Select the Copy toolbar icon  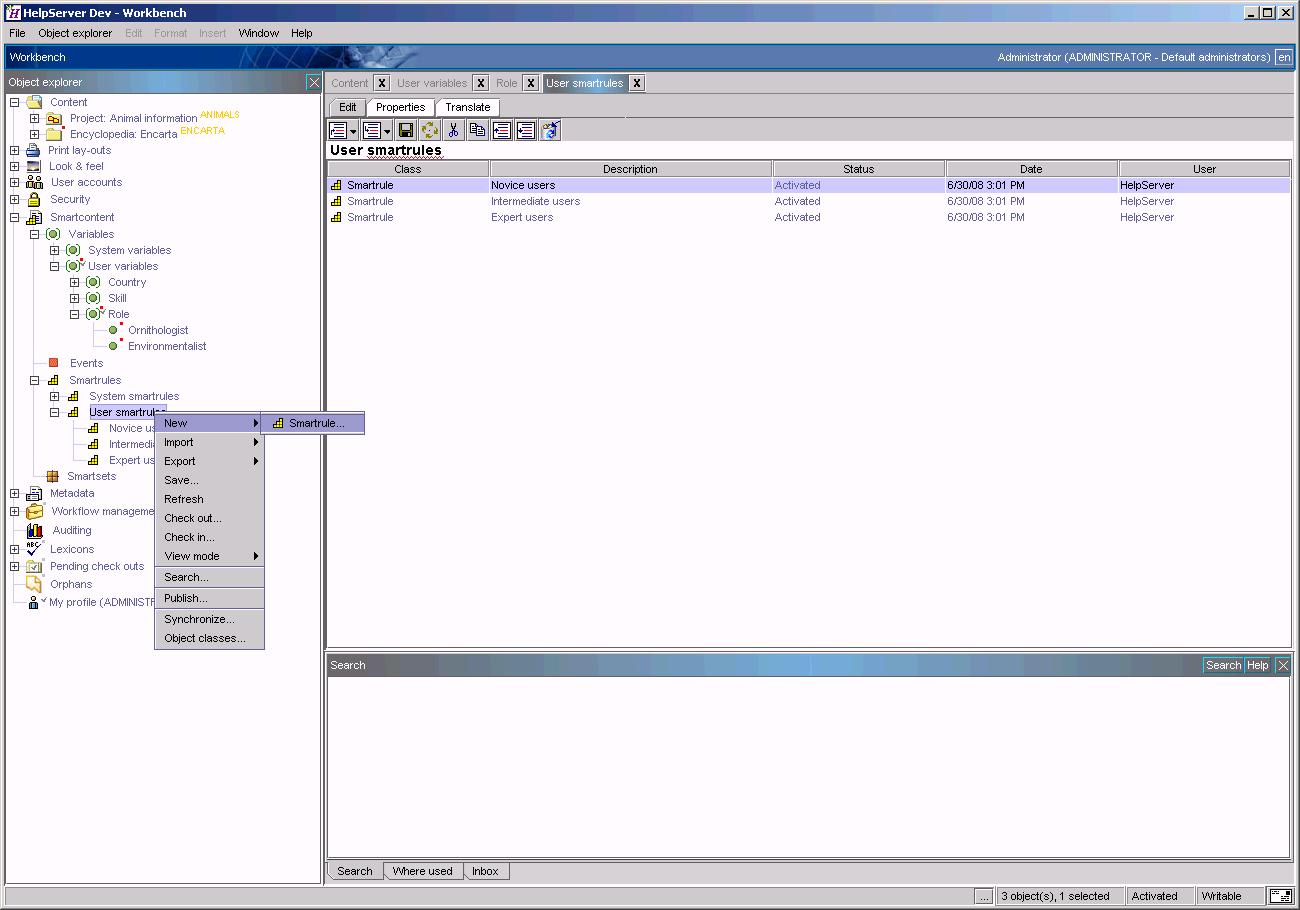[477, 130]
